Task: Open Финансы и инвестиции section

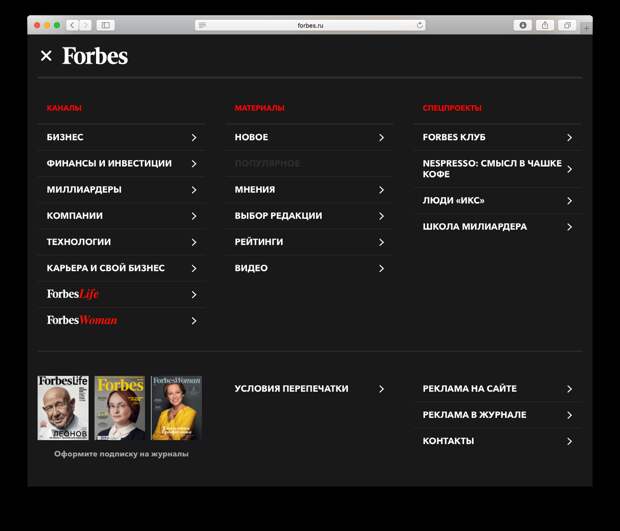Action: click(x=121, y=163)
